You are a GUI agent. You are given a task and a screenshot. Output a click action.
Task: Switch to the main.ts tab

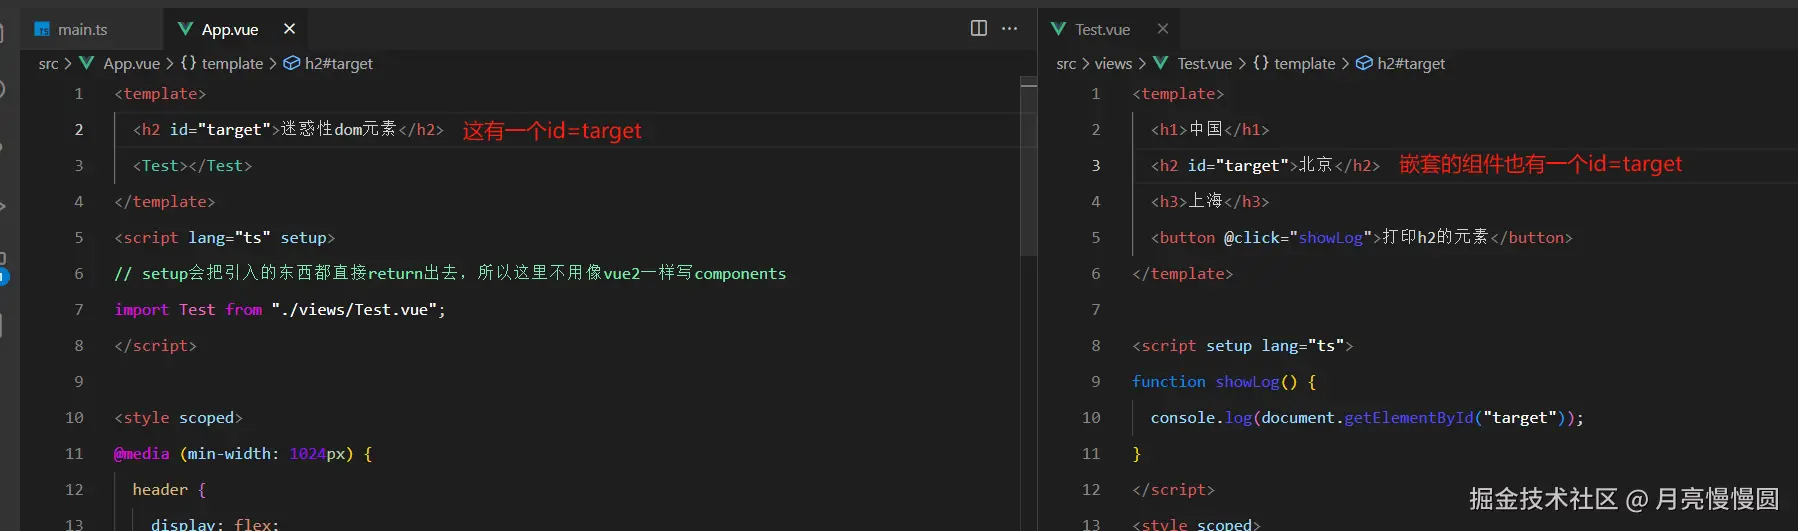[82, 30]
